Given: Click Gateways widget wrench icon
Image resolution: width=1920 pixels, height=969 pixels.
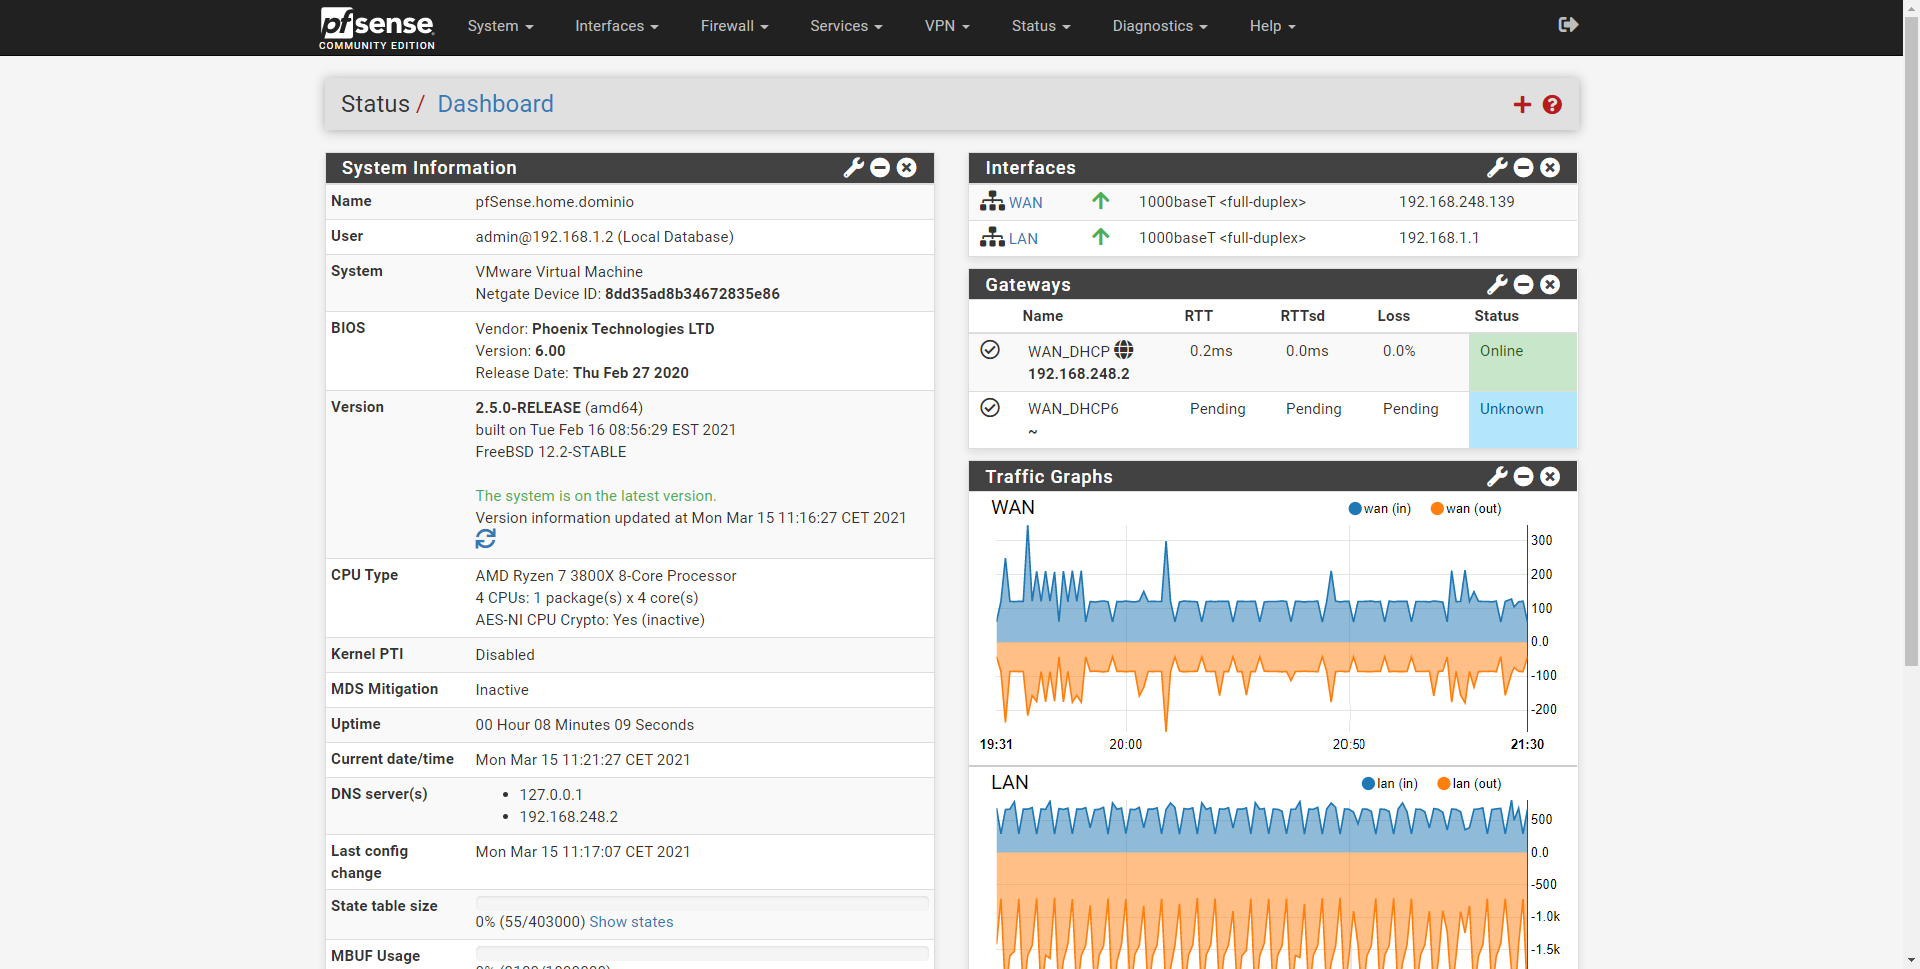Looking at the screenshot, I should [1497, 285].
